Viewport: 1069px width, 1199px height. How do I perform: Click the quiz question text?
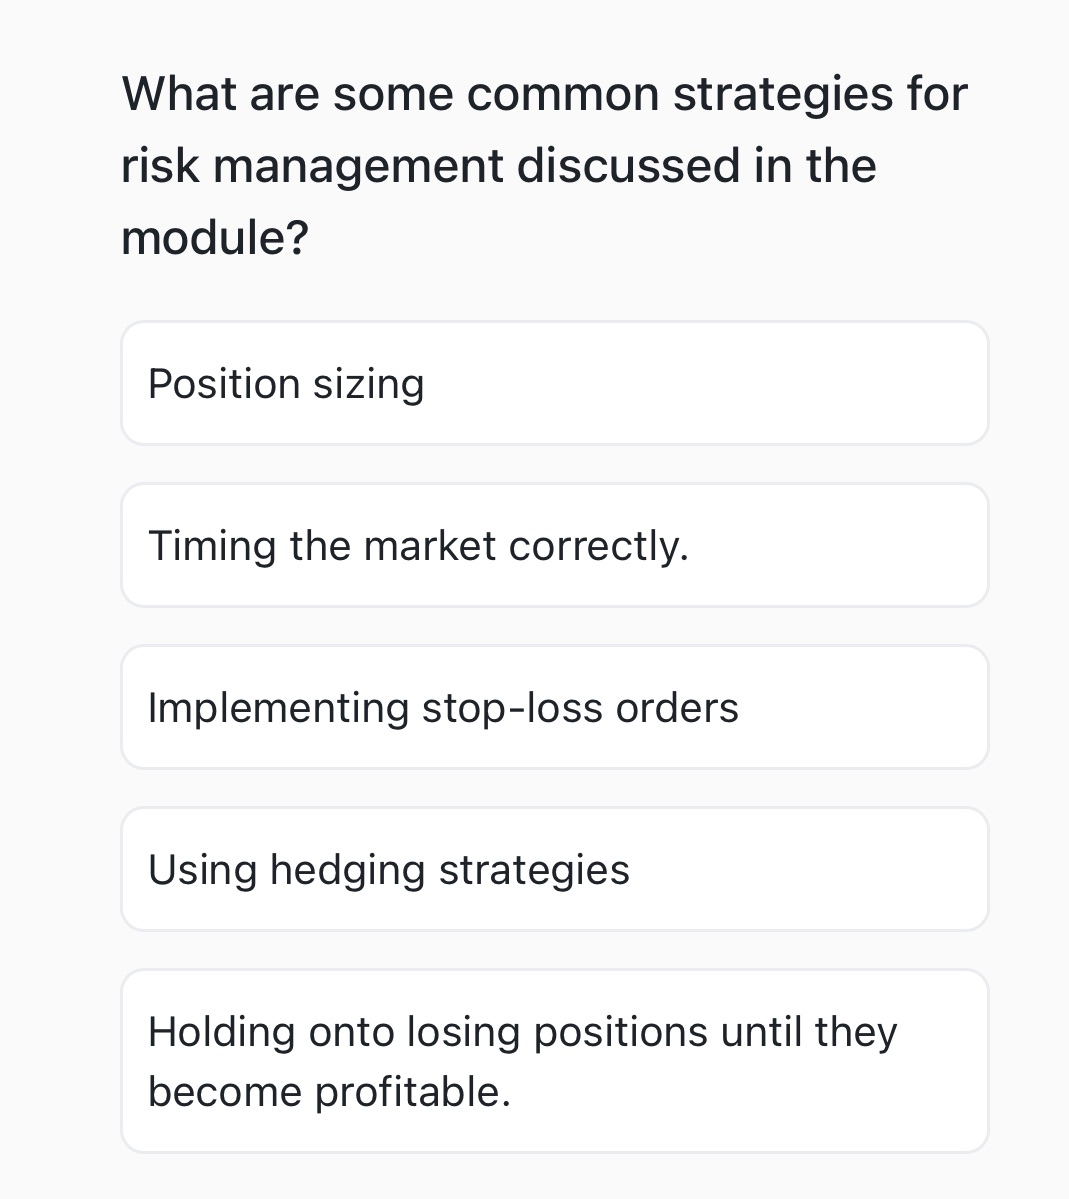[x=544, y=163]
